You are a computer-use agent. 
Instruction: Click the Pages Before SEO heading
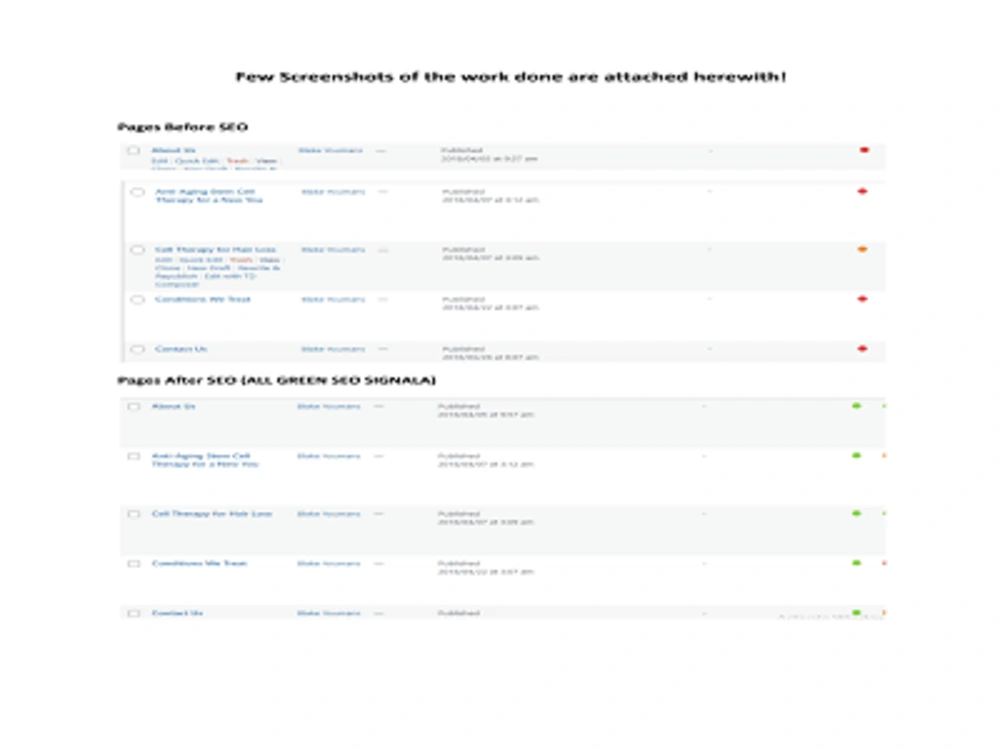coord(182,127)
